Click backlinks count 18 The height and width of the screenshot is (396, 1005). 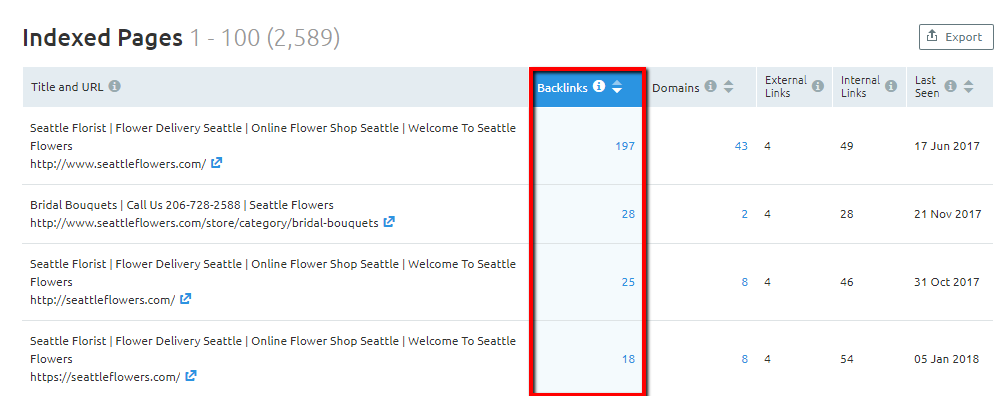tap(628, 359)
